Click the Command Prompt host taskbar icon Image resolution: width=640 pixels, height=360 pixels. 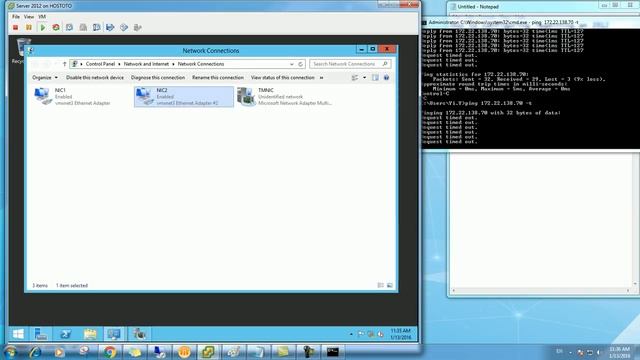tap(332, 352)
